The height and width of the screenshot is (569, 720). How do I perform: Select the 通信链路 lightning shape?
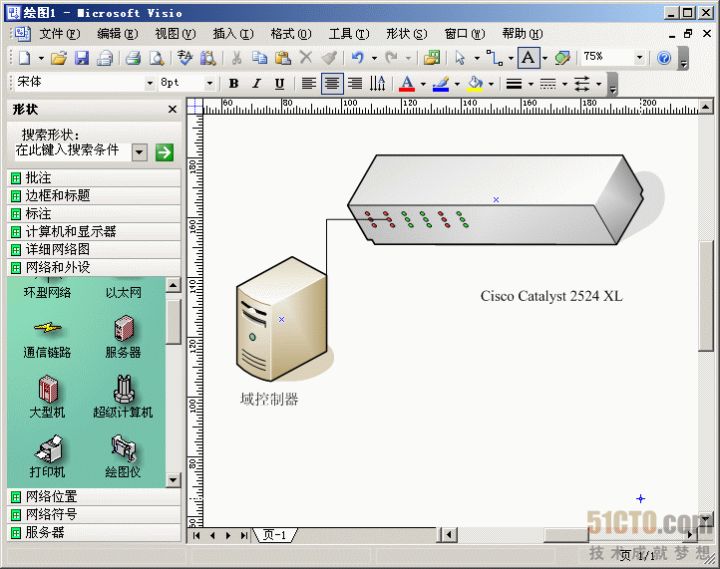47,338
